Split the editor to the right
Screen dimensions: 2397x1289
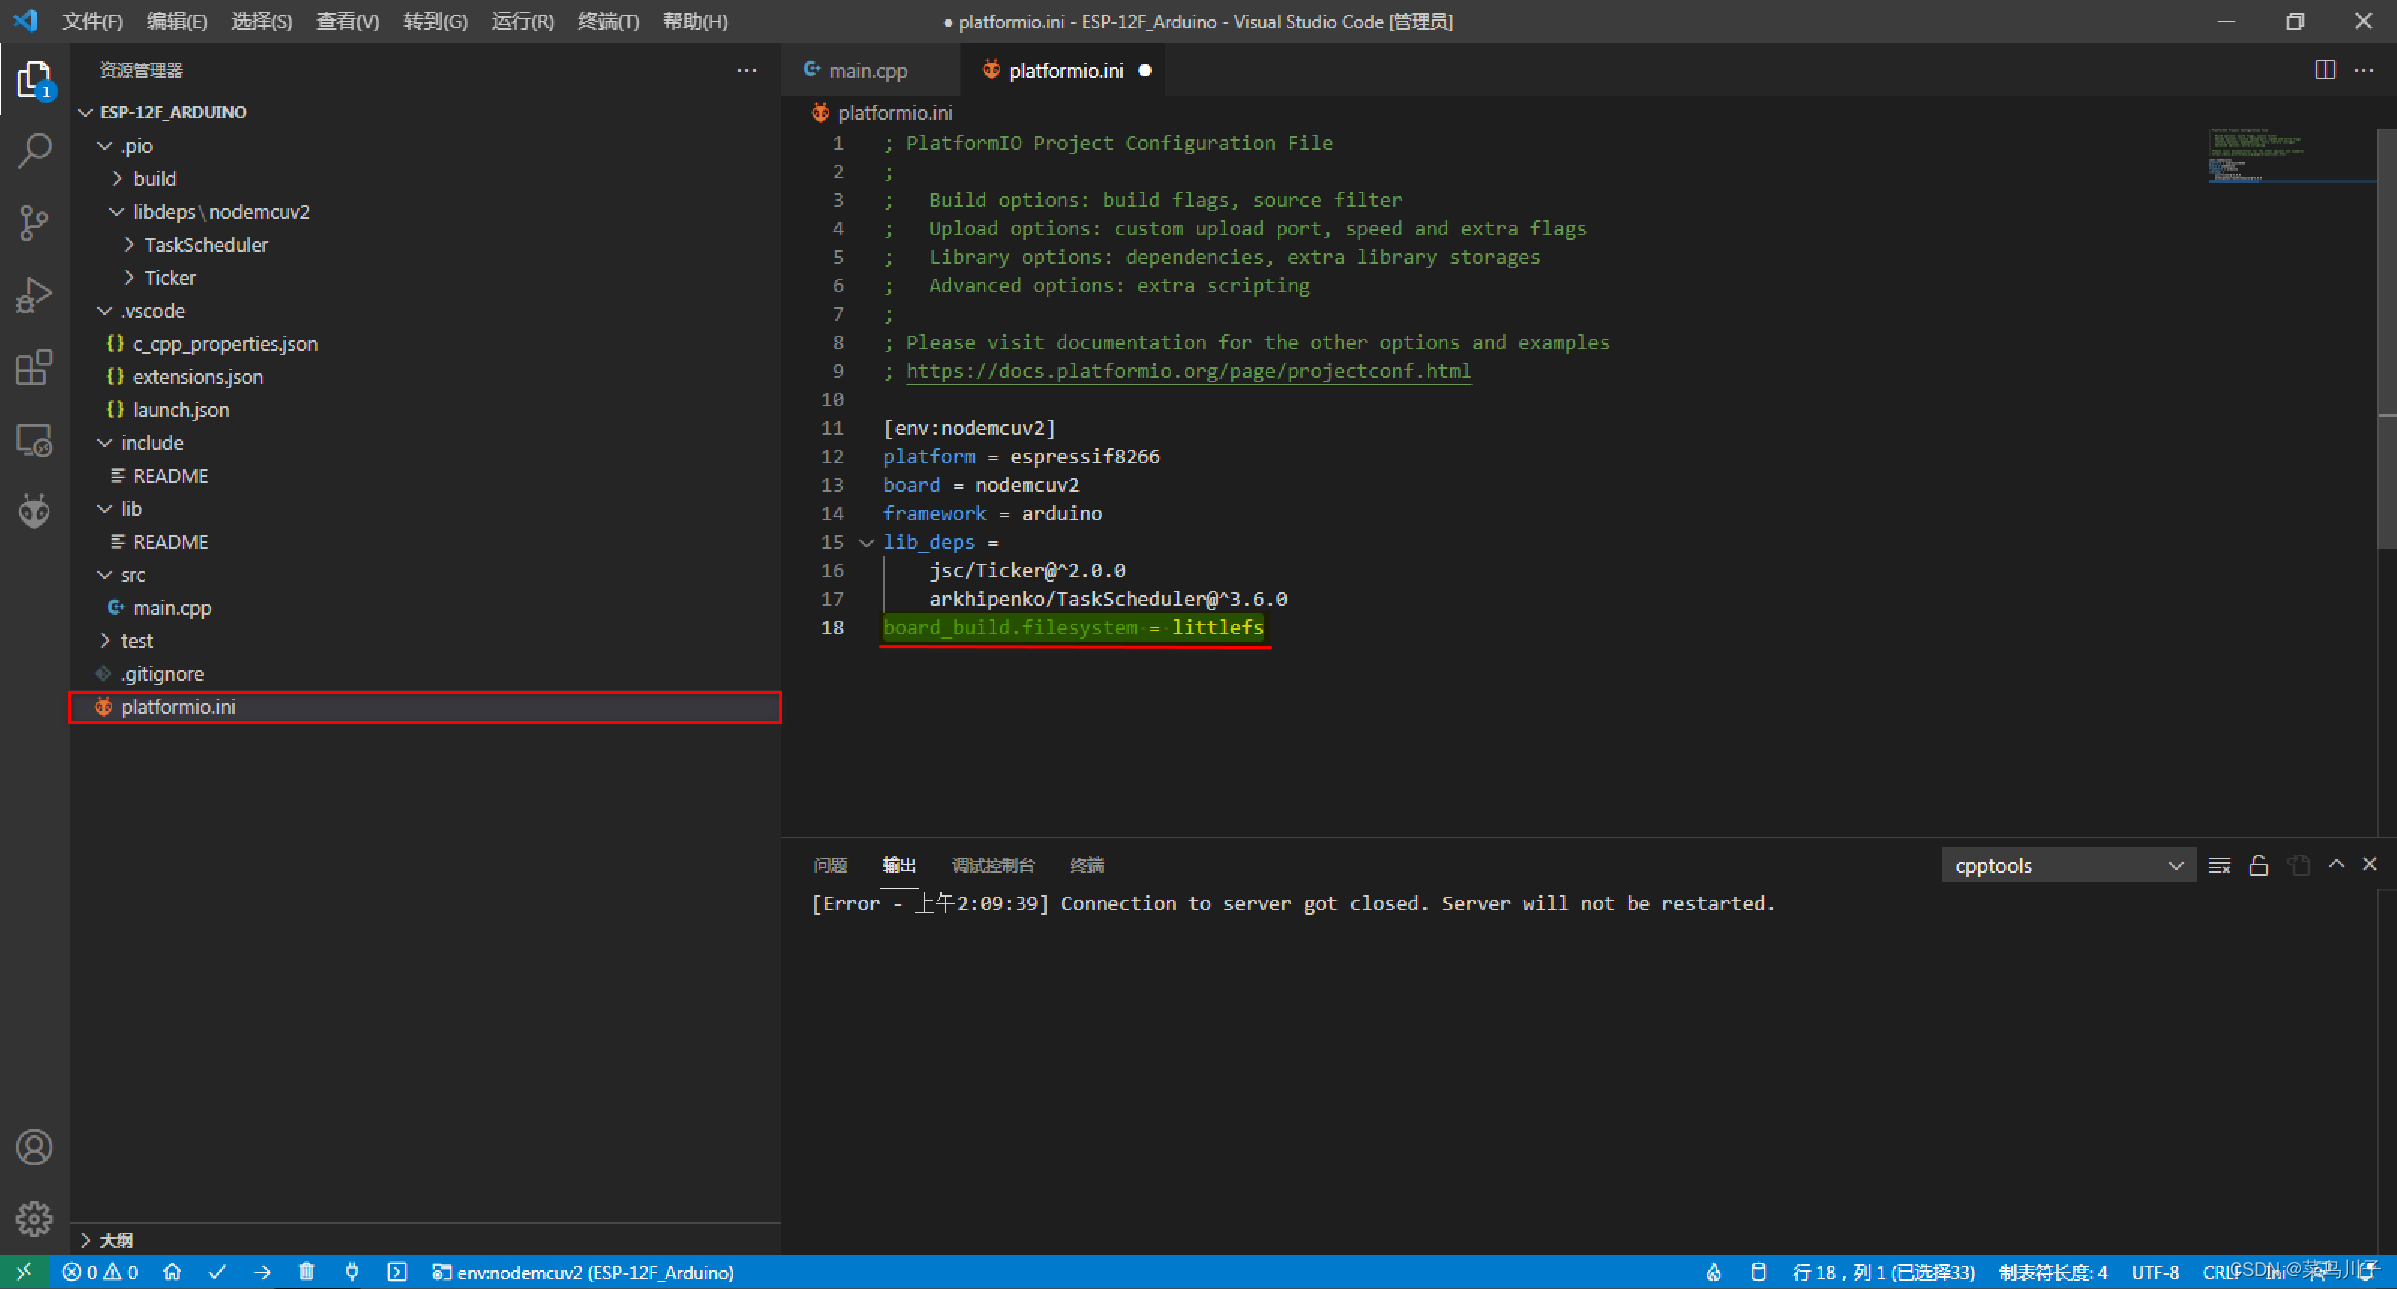coord(2325,70)
